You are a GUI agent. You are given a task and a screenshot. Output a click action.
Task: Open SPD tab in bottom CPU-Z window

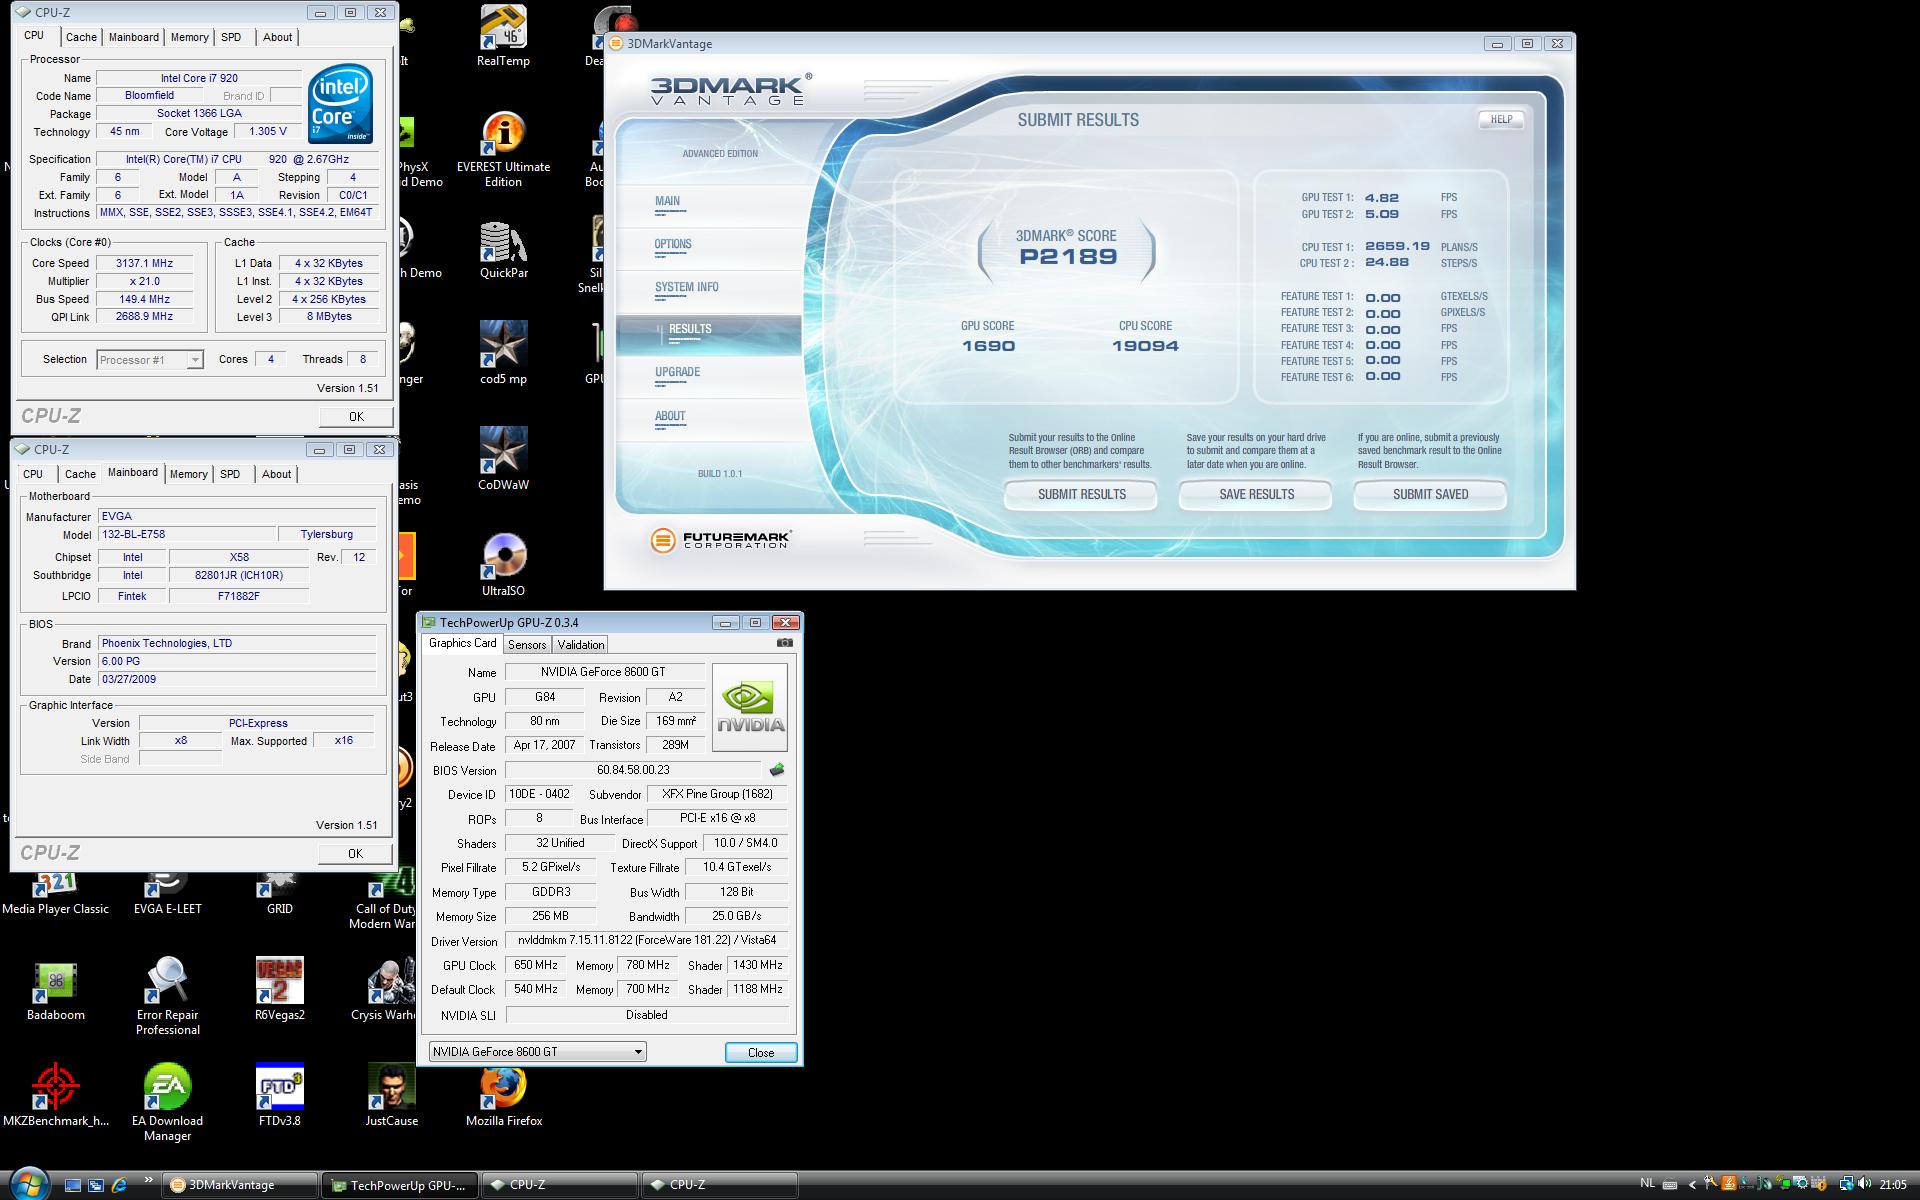(x=230, y=474)
